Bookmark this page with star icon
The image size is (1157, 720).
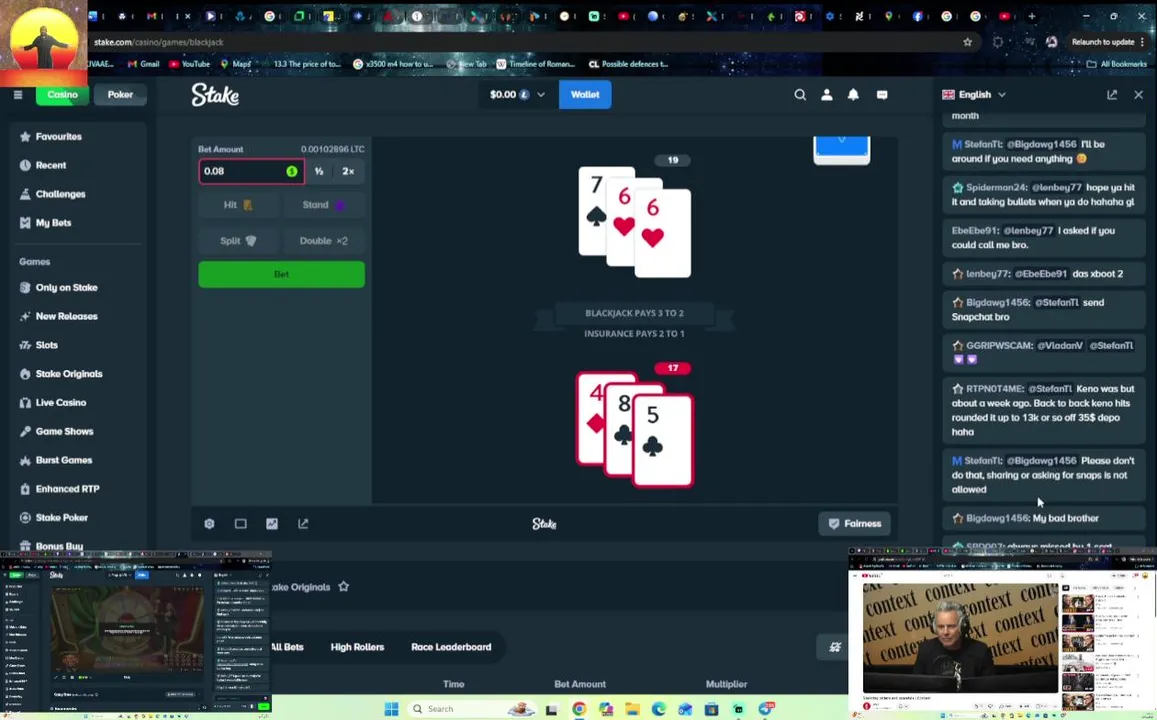coord(967,42)
